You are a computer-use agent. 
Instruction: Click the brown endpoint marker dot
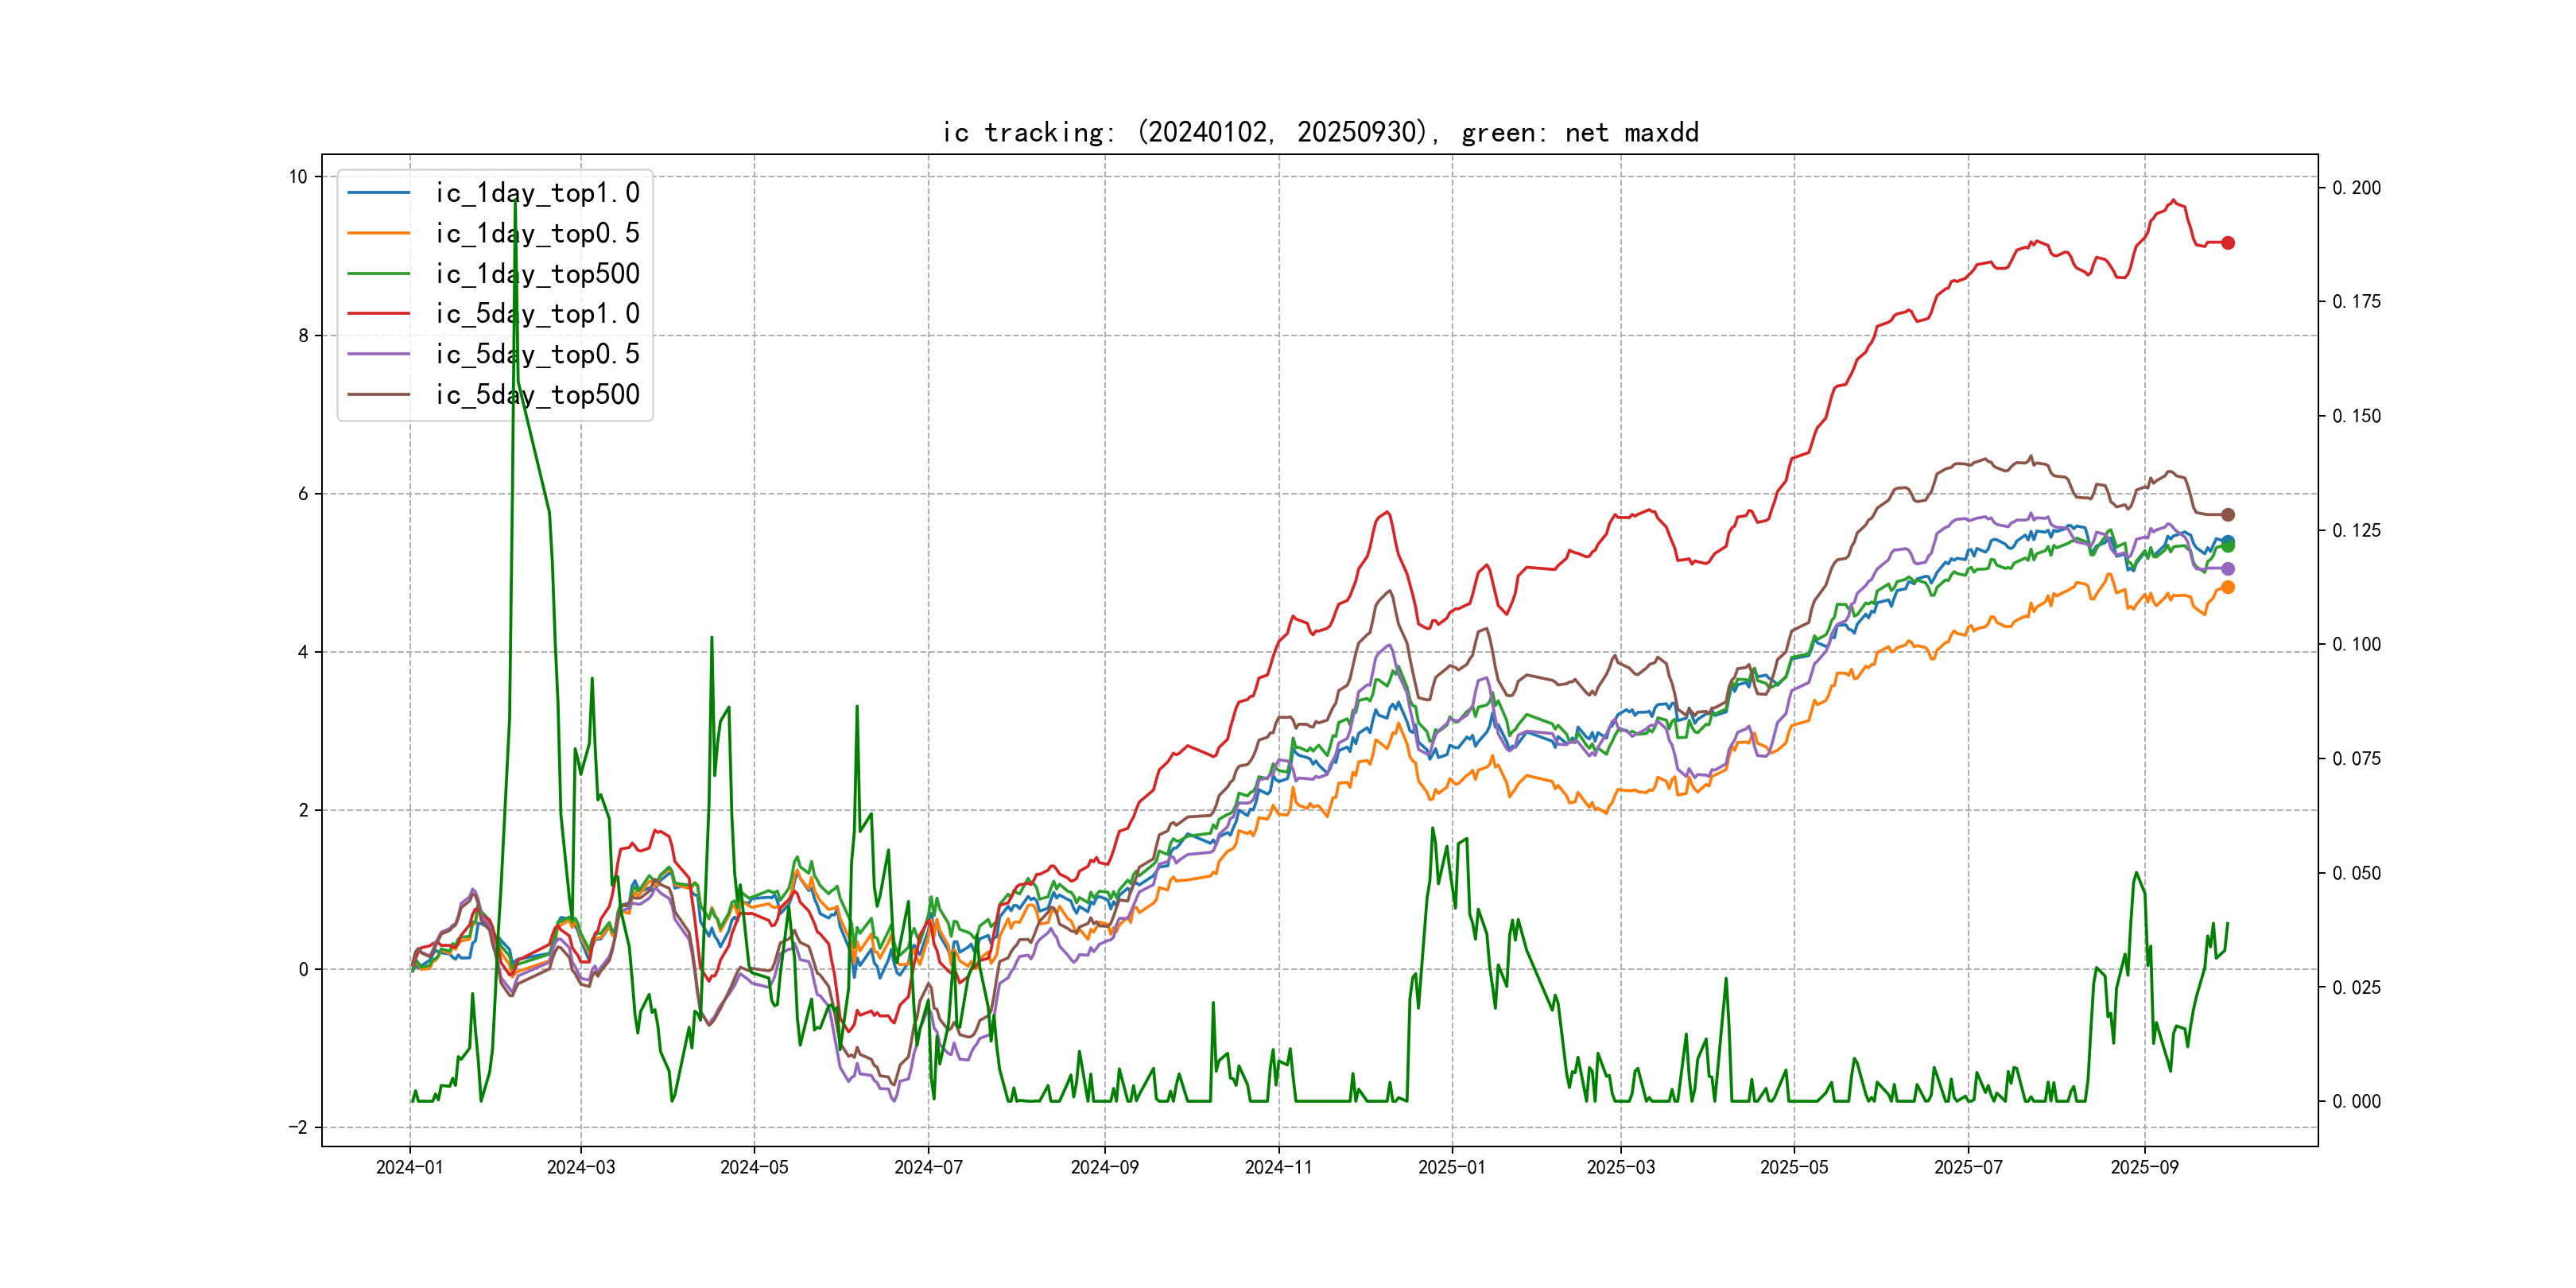(x=2228, y=515)
